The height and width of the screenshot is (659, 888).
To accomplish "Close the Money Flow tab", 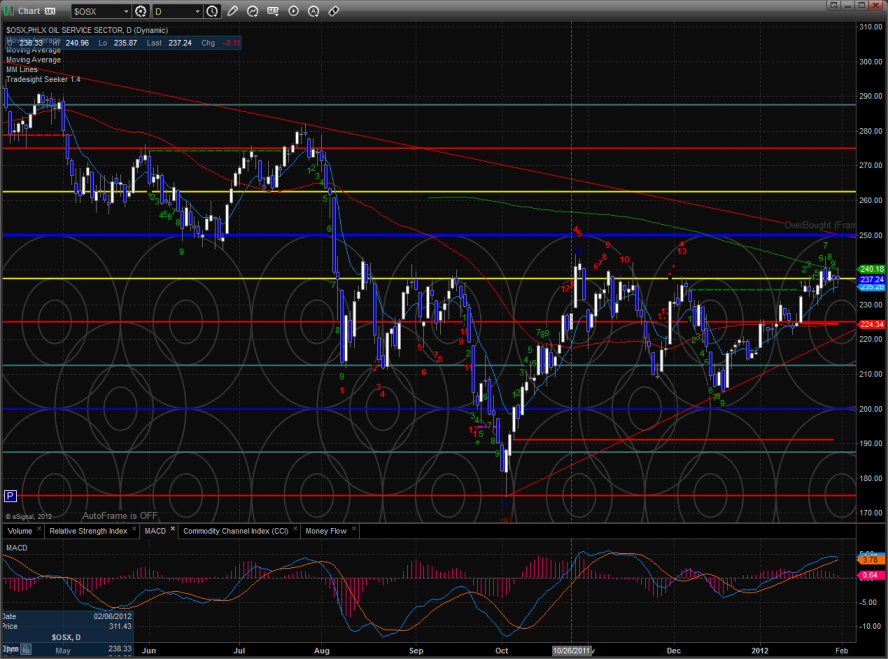I will pyautogui.click(x=354, y=529).
